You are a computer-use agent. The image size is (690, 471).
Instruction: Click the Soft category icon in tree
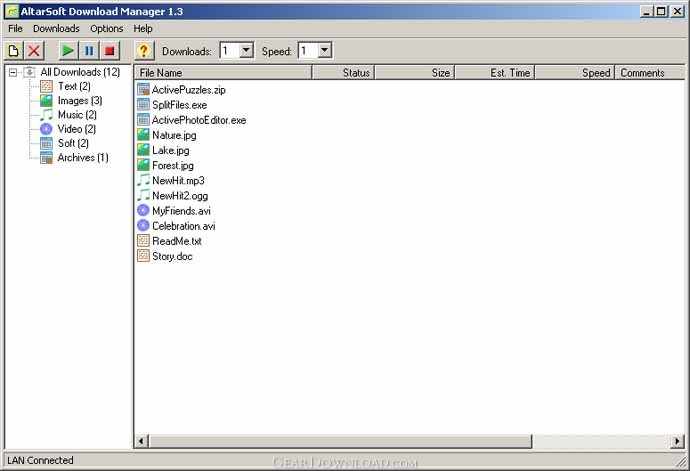tap(46, 144)
